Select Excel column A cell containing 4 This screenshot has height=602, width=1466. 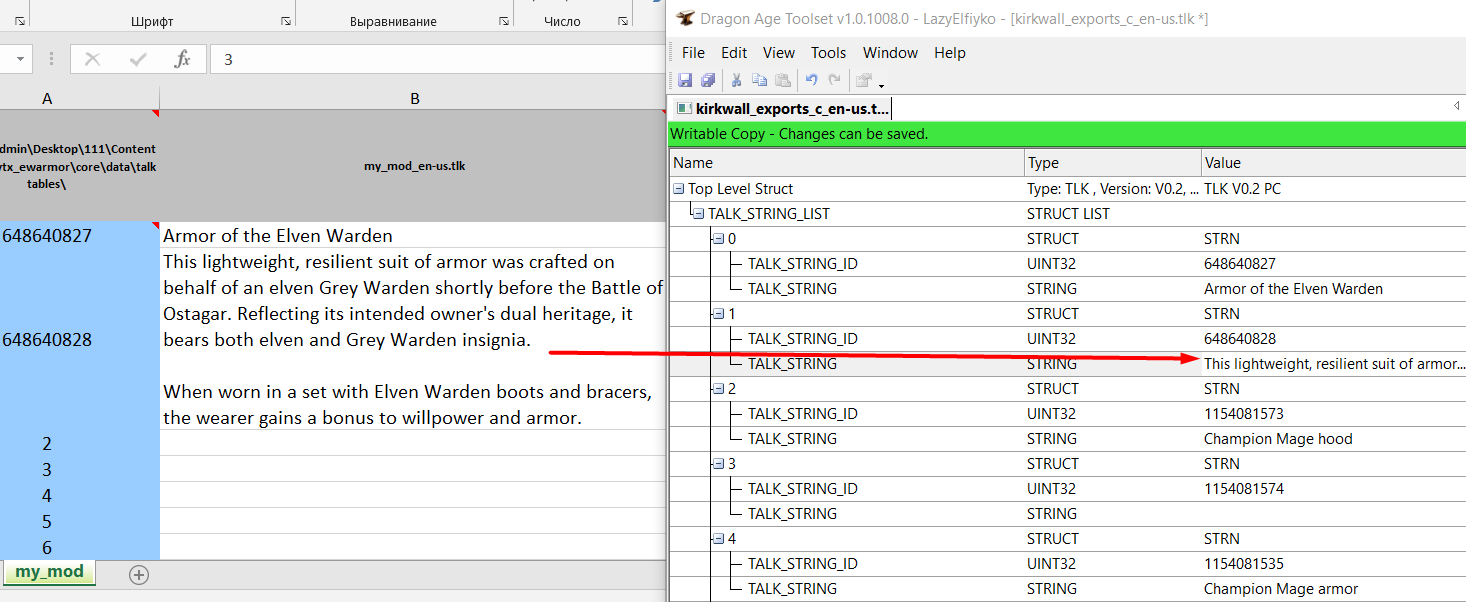pos(80,496)
